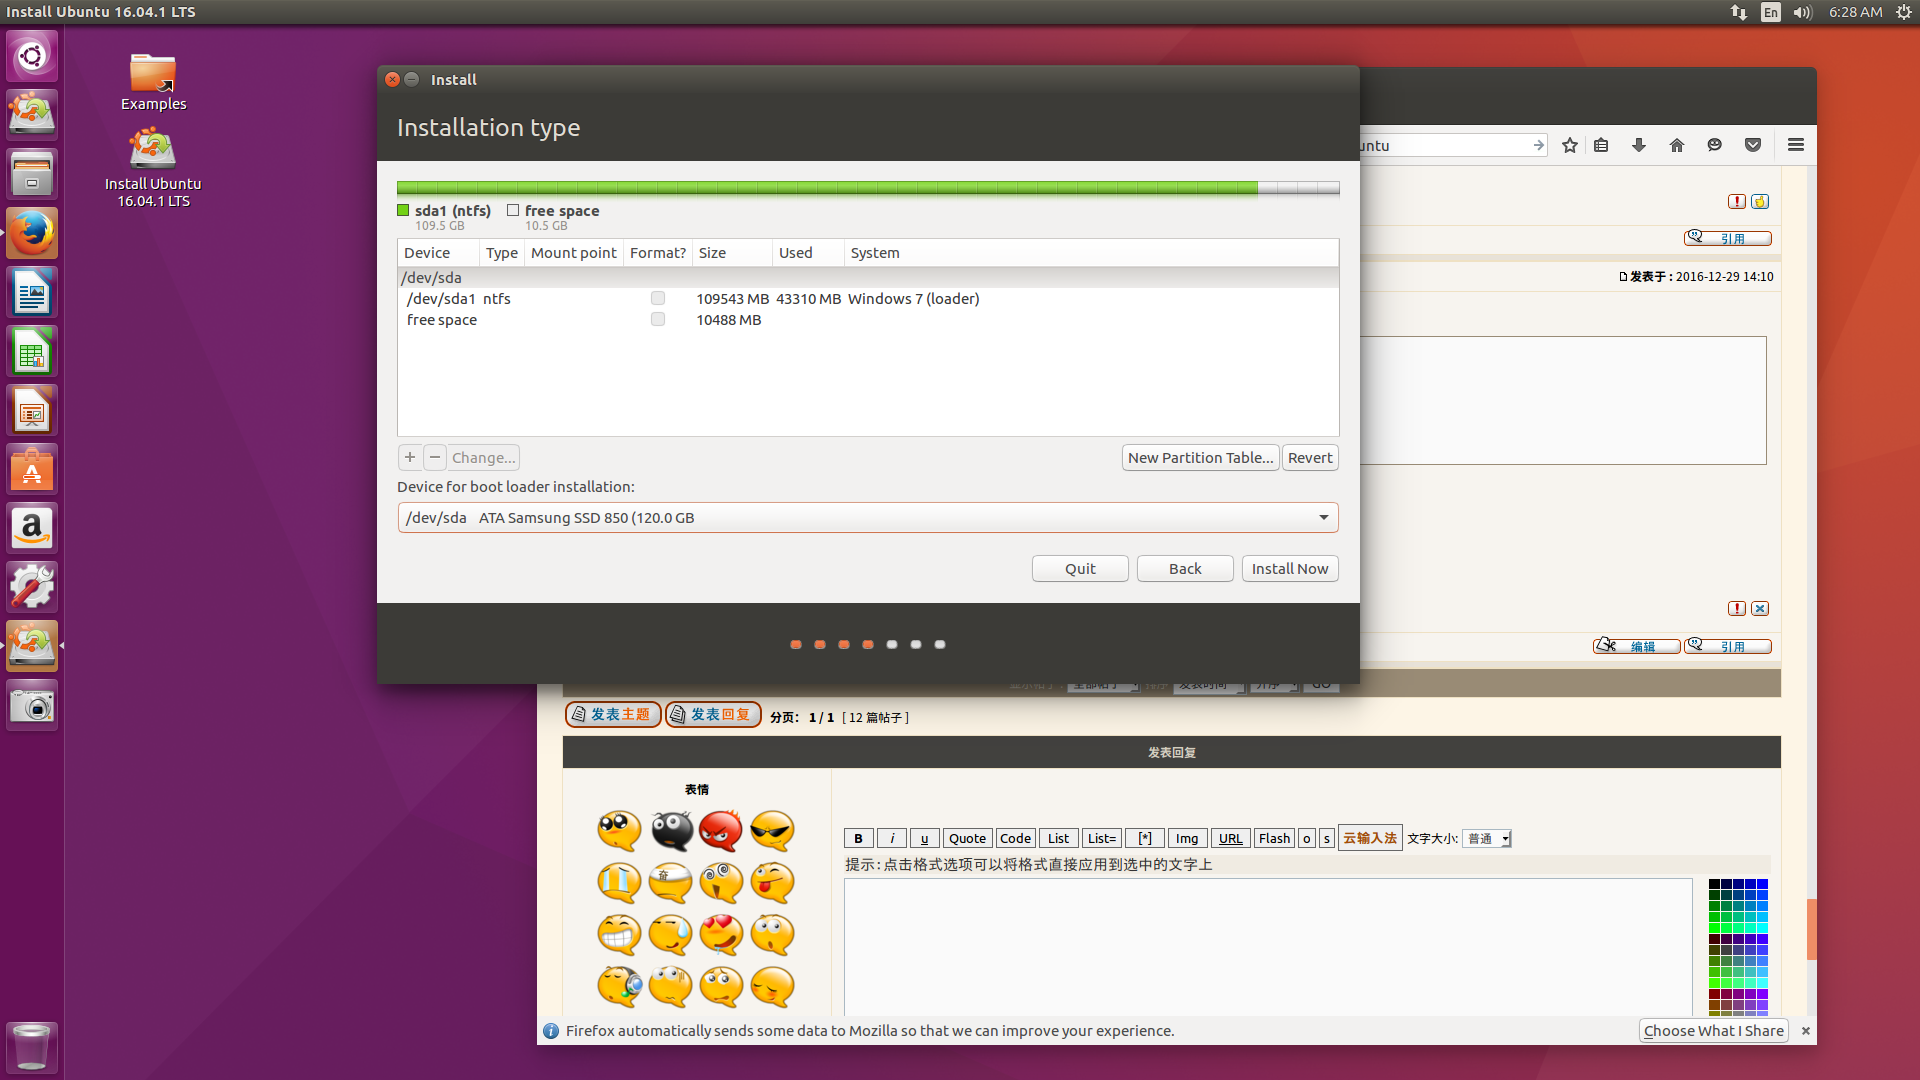Open the sound volume indicator
This screenshot has width=1920, height=1080.
tap(1803, 12)
